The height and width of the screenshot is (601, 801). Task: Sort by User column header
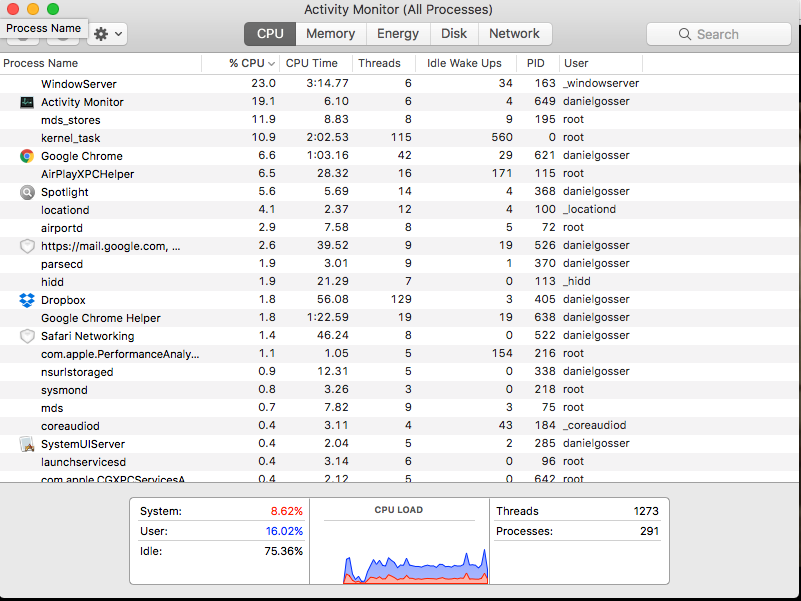(601, 63)
